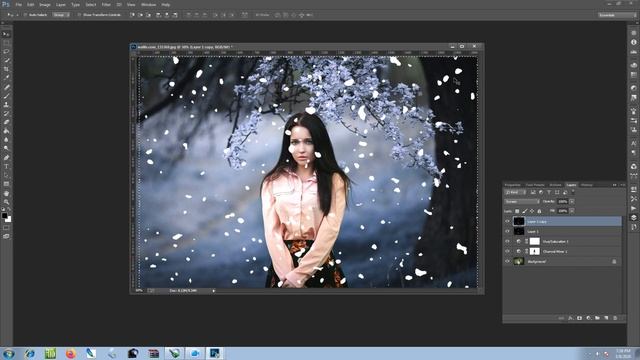Open Auto-Select Group dropdown
640x360 pixels.
pos(61,15)
